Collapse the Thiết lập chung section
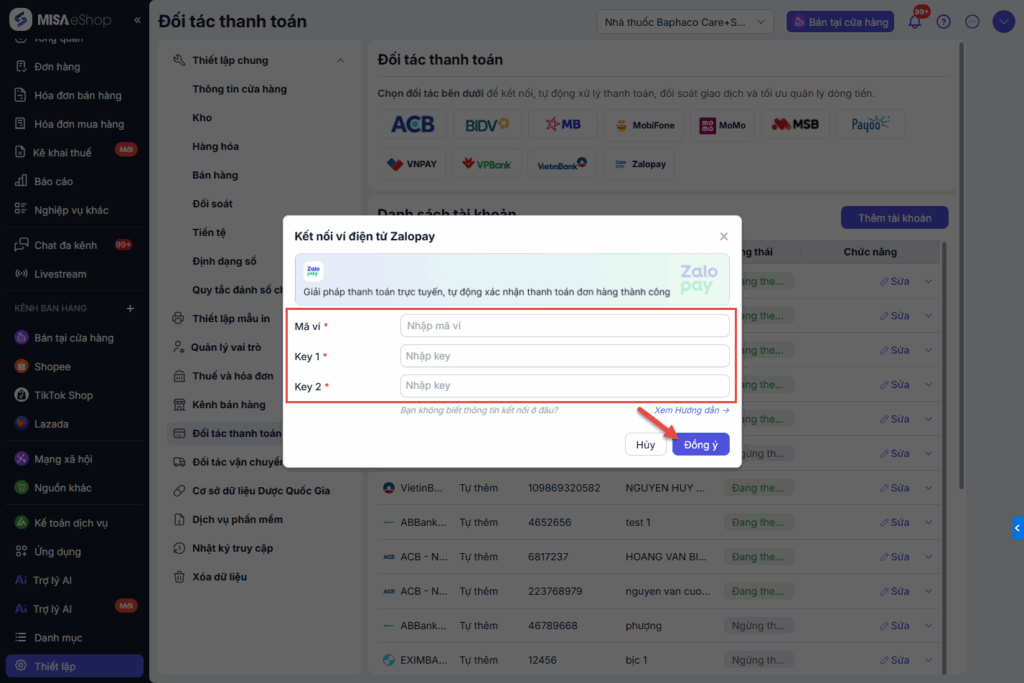1024x683 pixels. [339, 61]
